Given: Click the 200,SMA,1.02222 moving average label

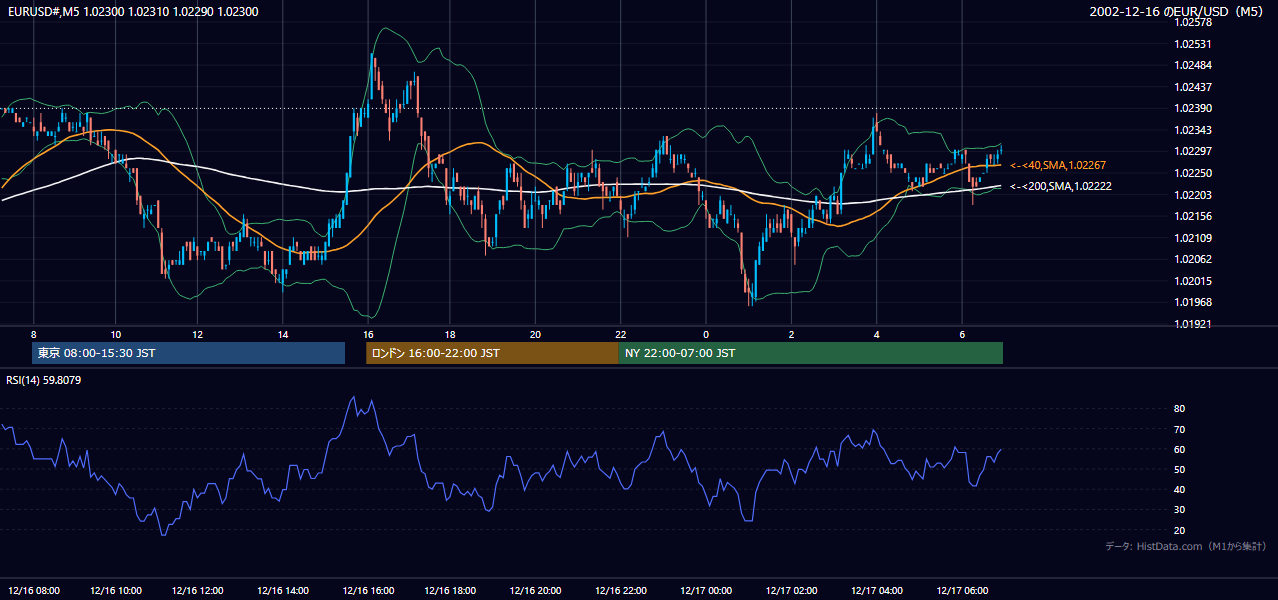Looking at the screenshot, I should point(1060,186).
